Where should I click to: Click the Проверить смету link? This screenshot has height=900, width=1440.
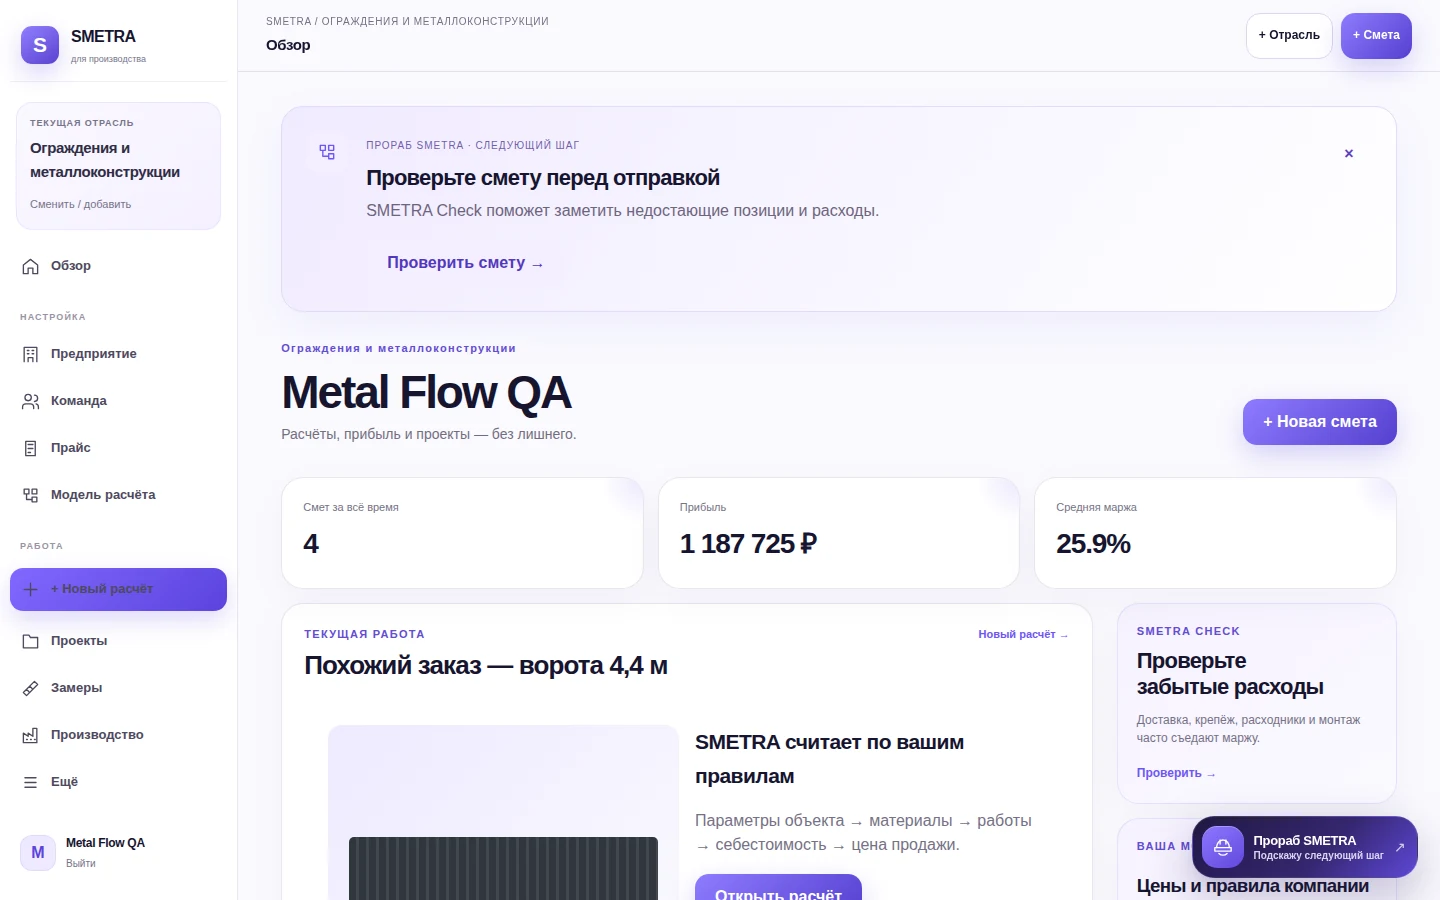coord(465,263)
